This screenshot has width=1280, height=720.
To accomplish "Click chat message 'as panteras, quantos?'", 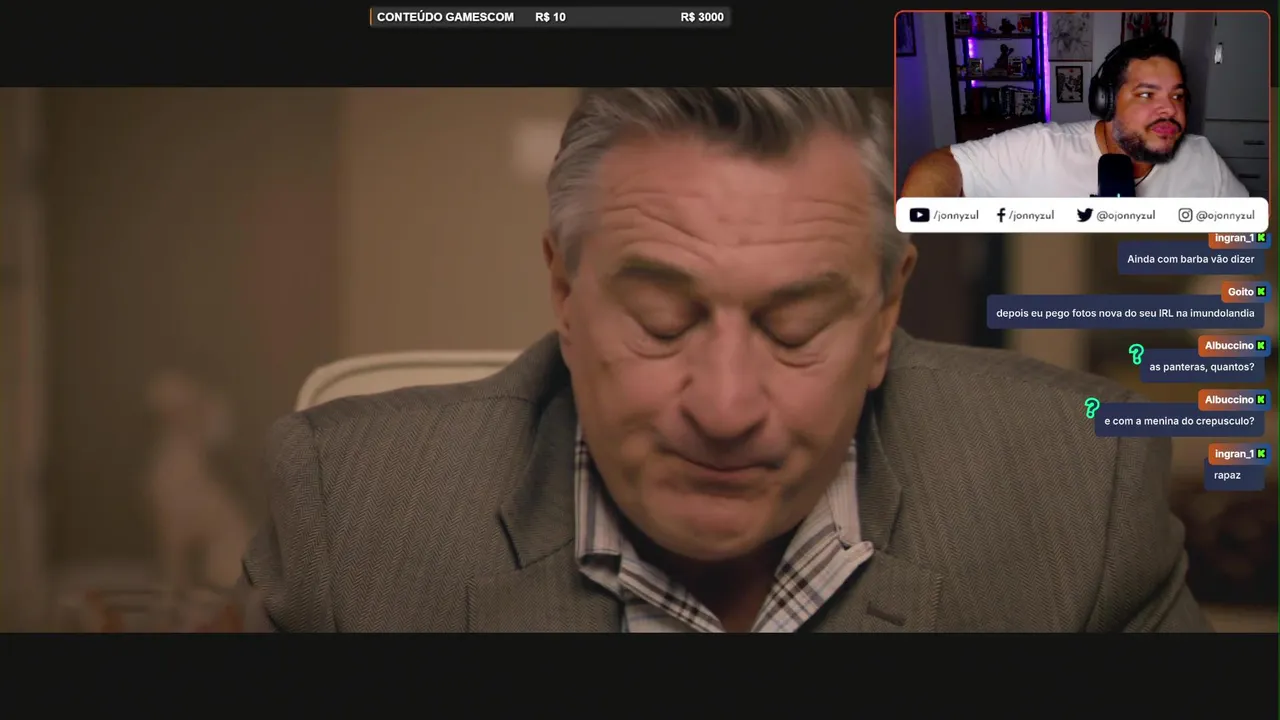I will point(1202,367).
